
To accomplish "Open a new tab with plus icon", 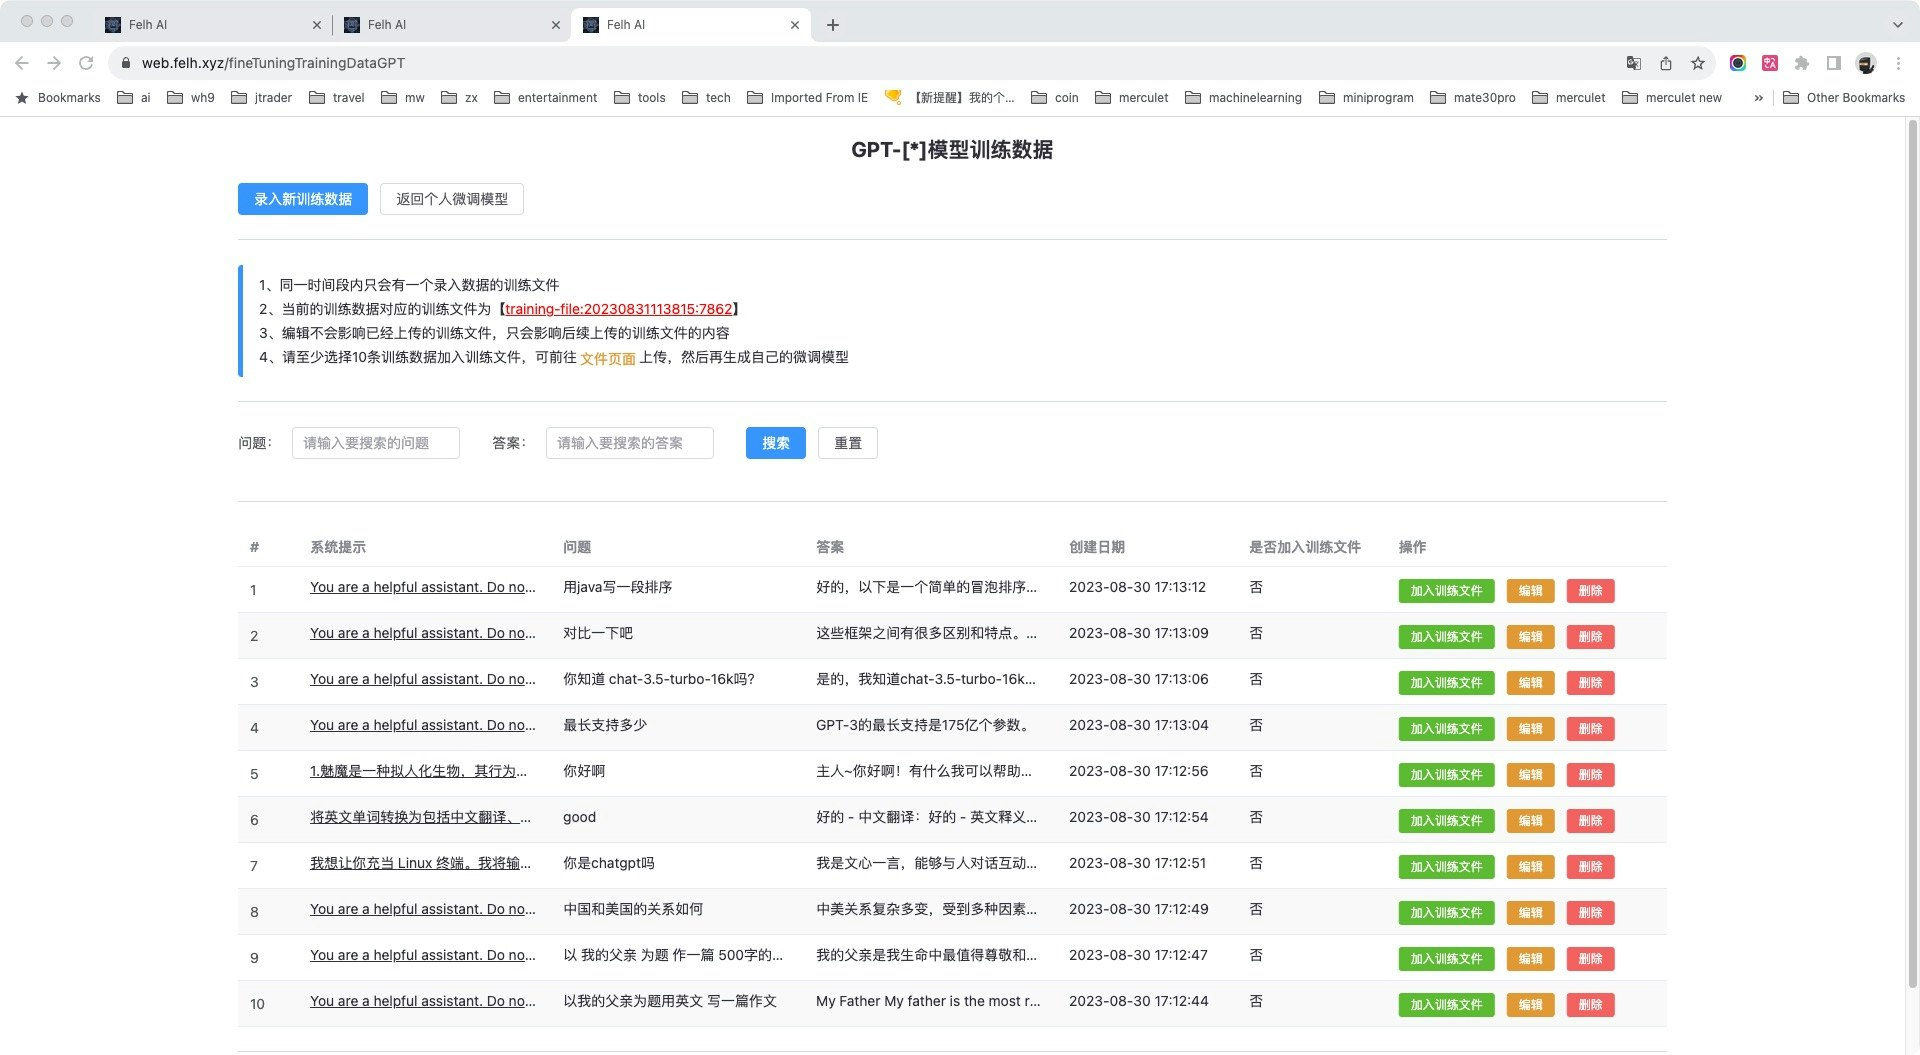I will click(x=833, y=25).
